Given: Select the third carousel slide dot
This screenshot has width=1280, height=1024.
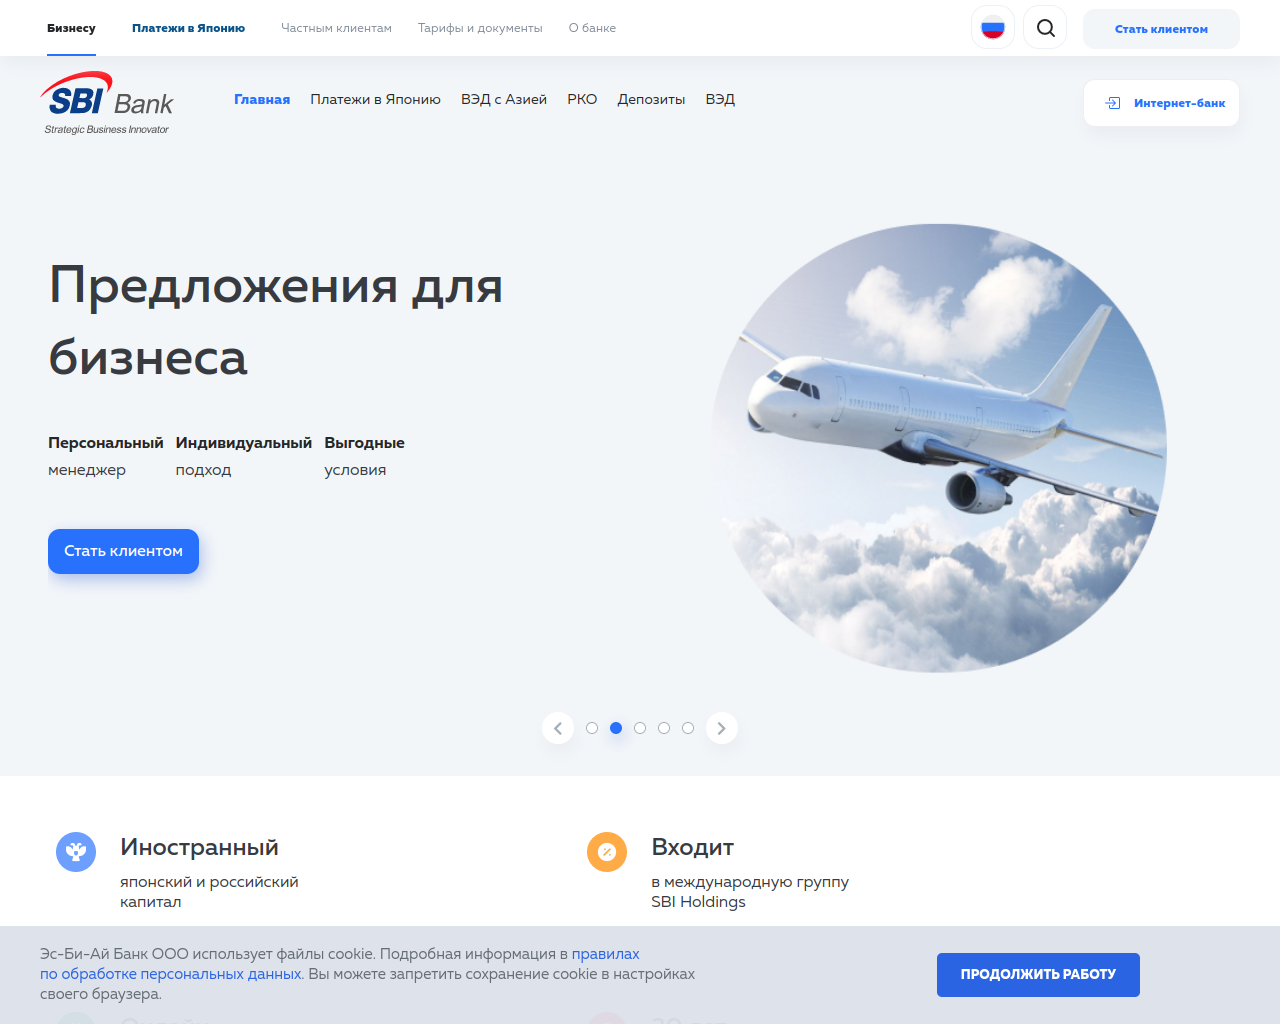Looking at the screenshot, I should (640, 728).
